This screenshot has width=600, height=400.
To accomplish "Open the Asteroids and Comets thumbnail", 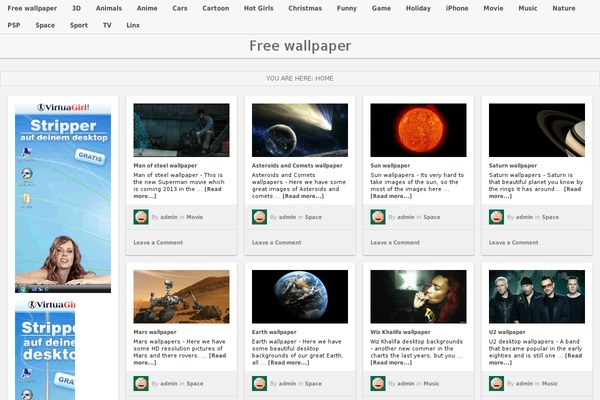I will point(300,130).
